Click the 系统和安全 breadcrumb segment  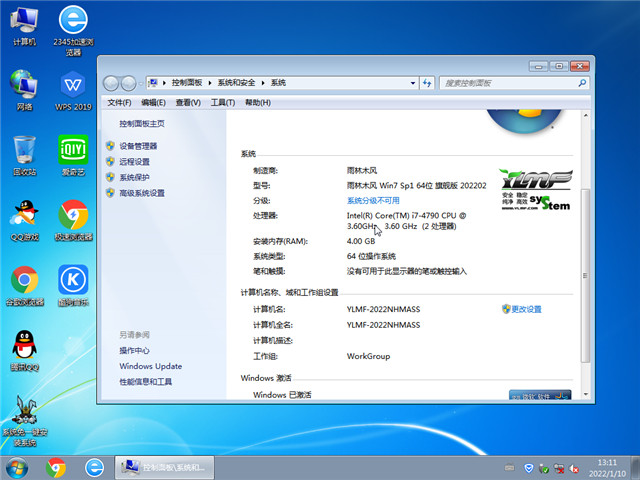pos(236,83)
